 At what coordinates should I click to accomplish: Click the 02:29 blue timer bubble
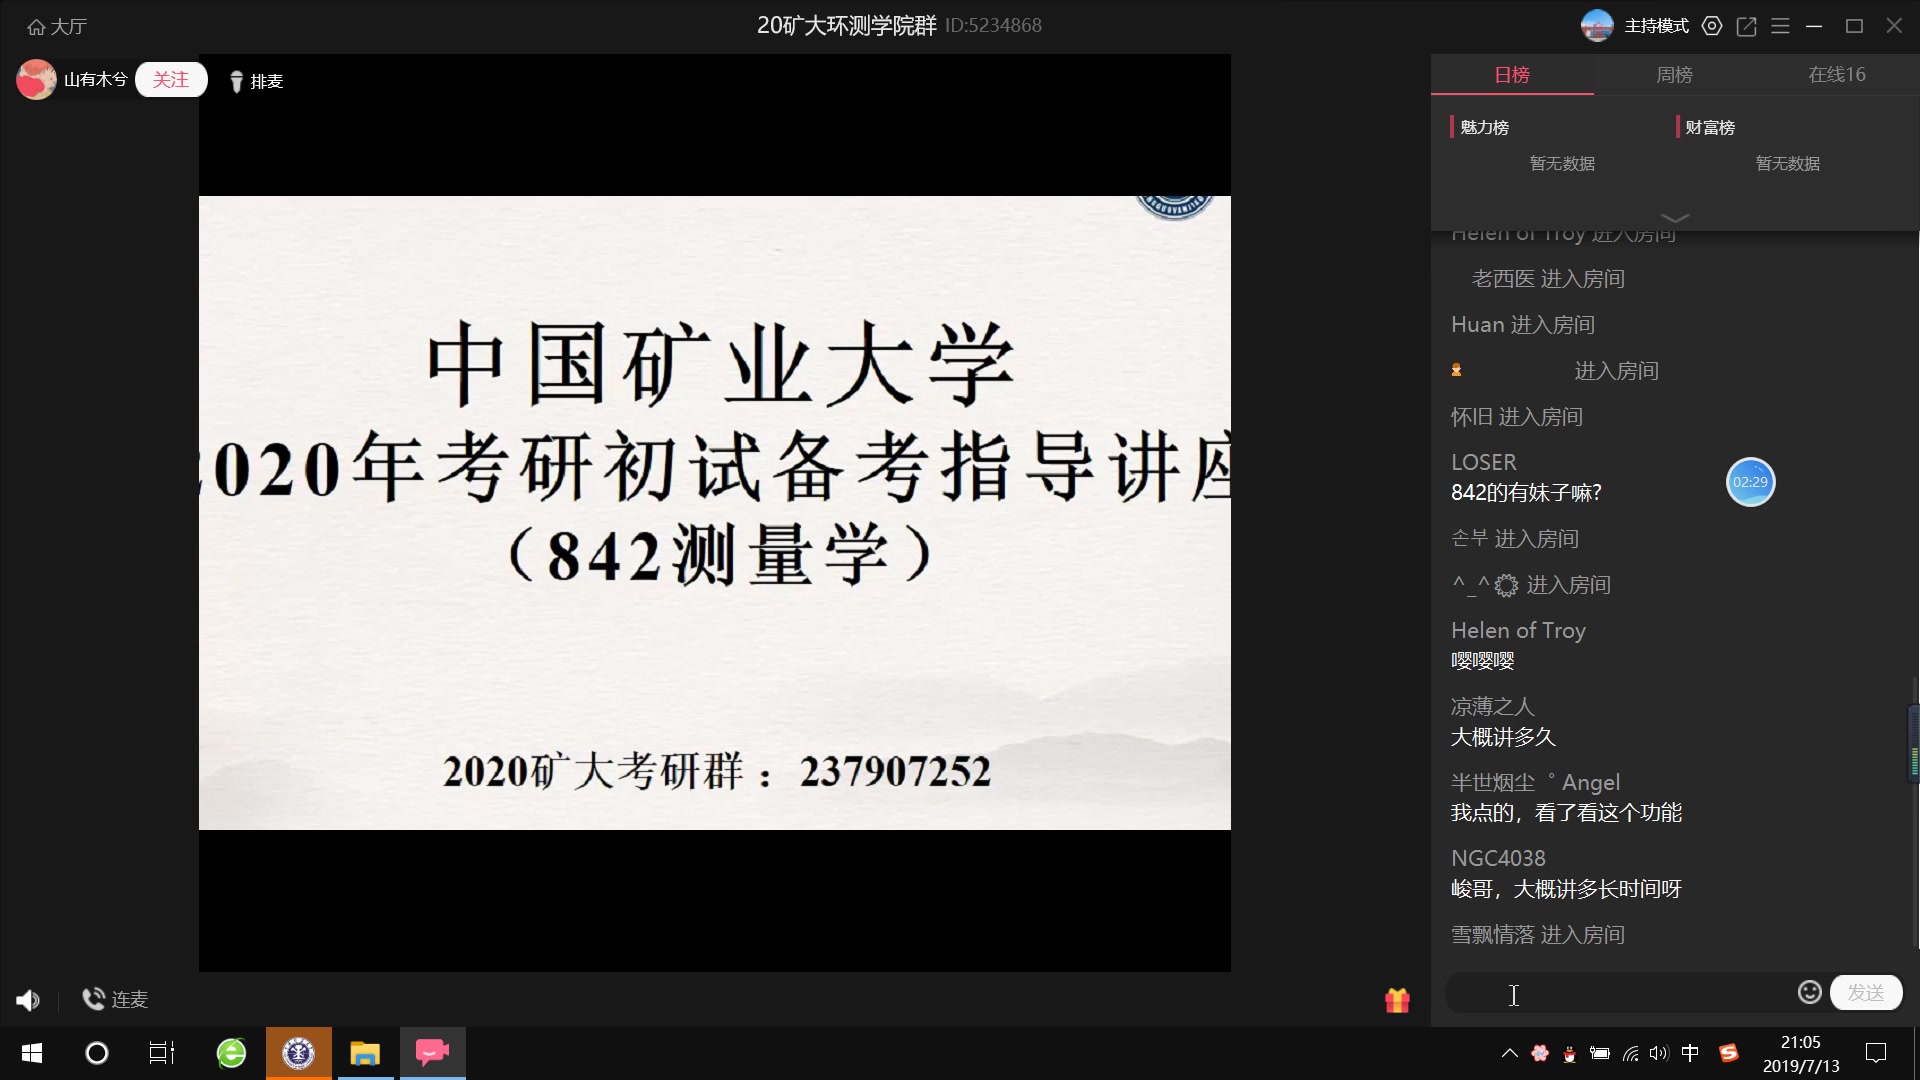tap(1750, 482)
